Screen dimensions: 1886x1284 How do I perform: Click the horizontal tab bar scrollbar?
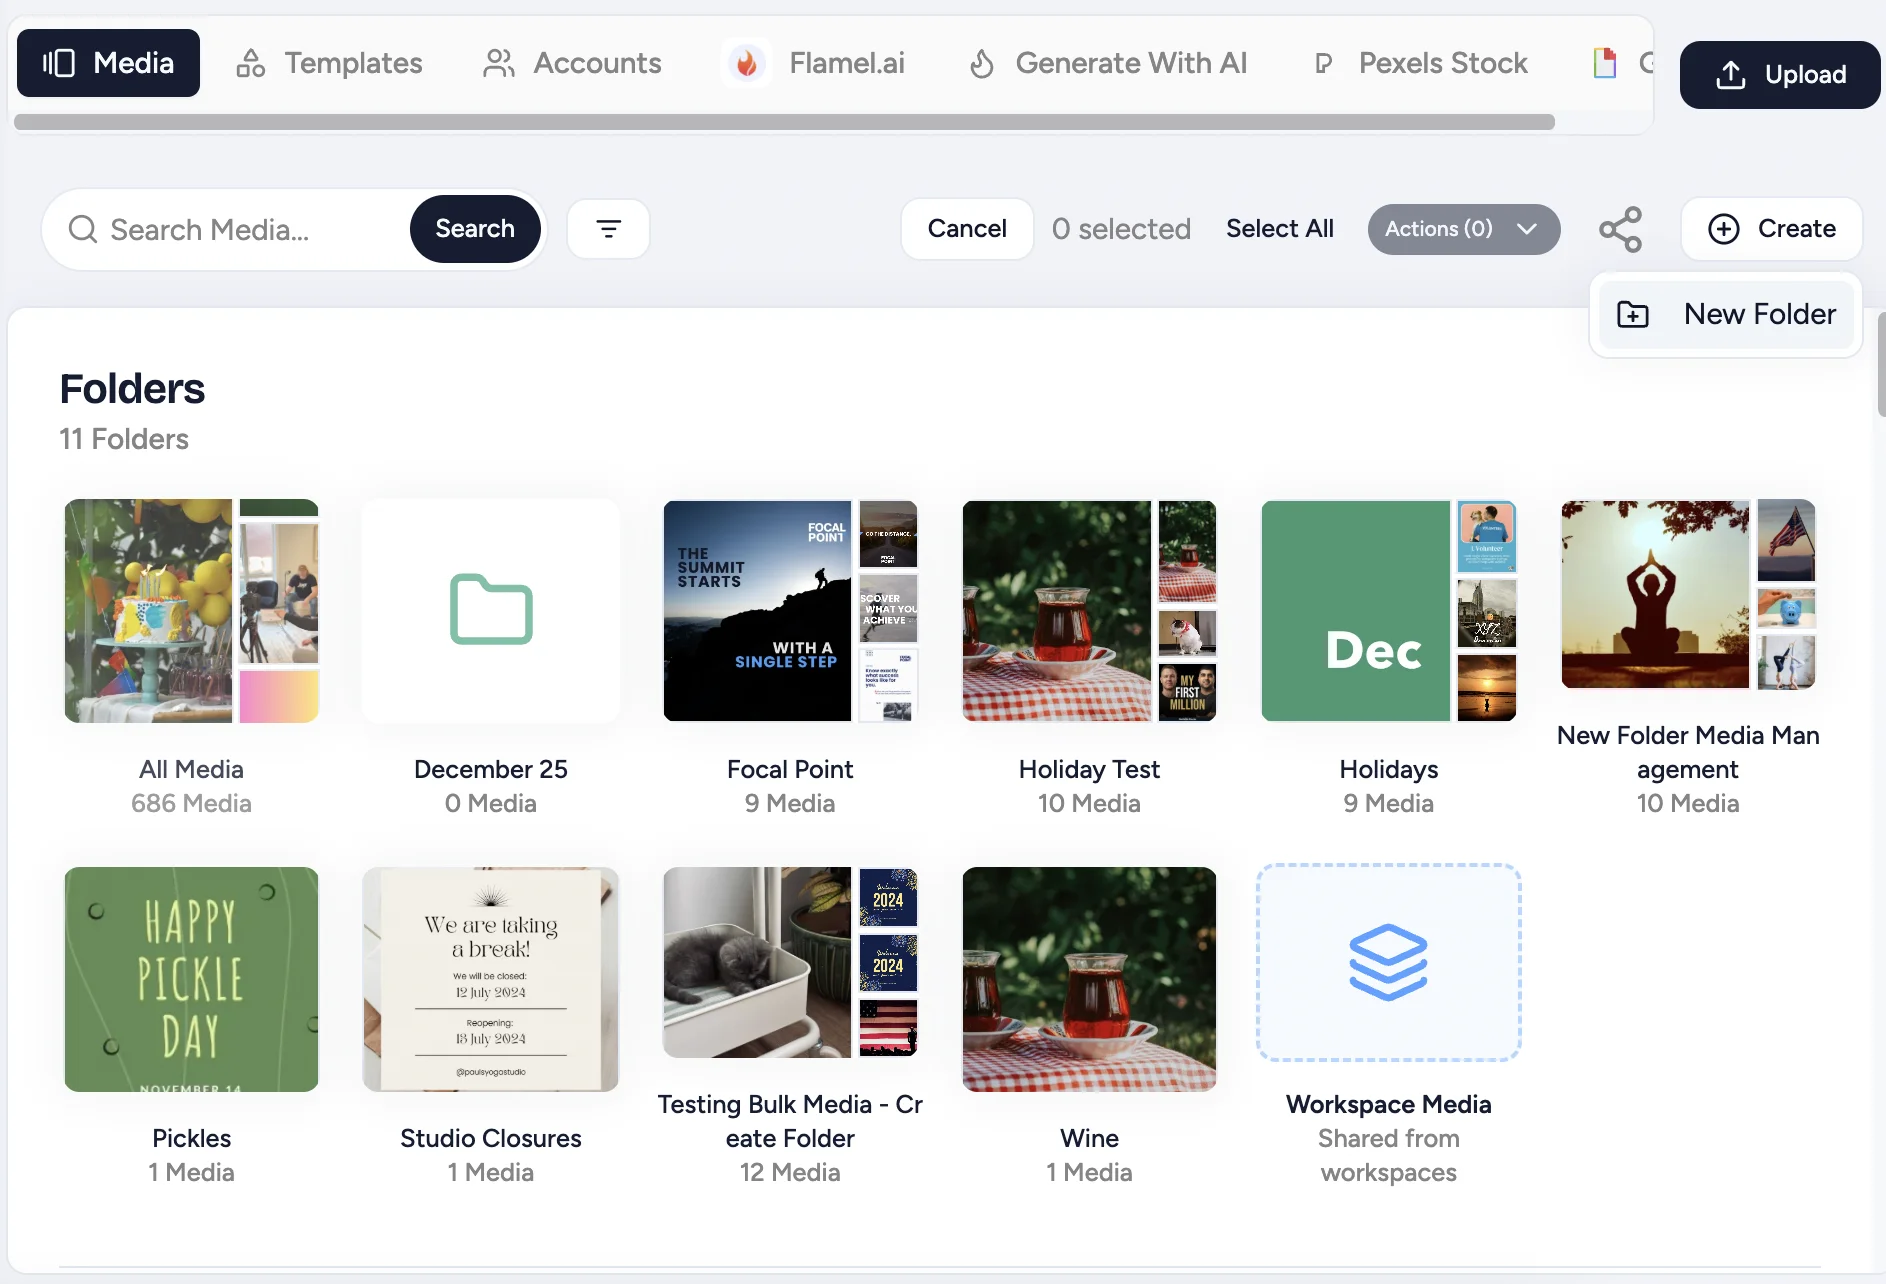click(x=784, y=122)
